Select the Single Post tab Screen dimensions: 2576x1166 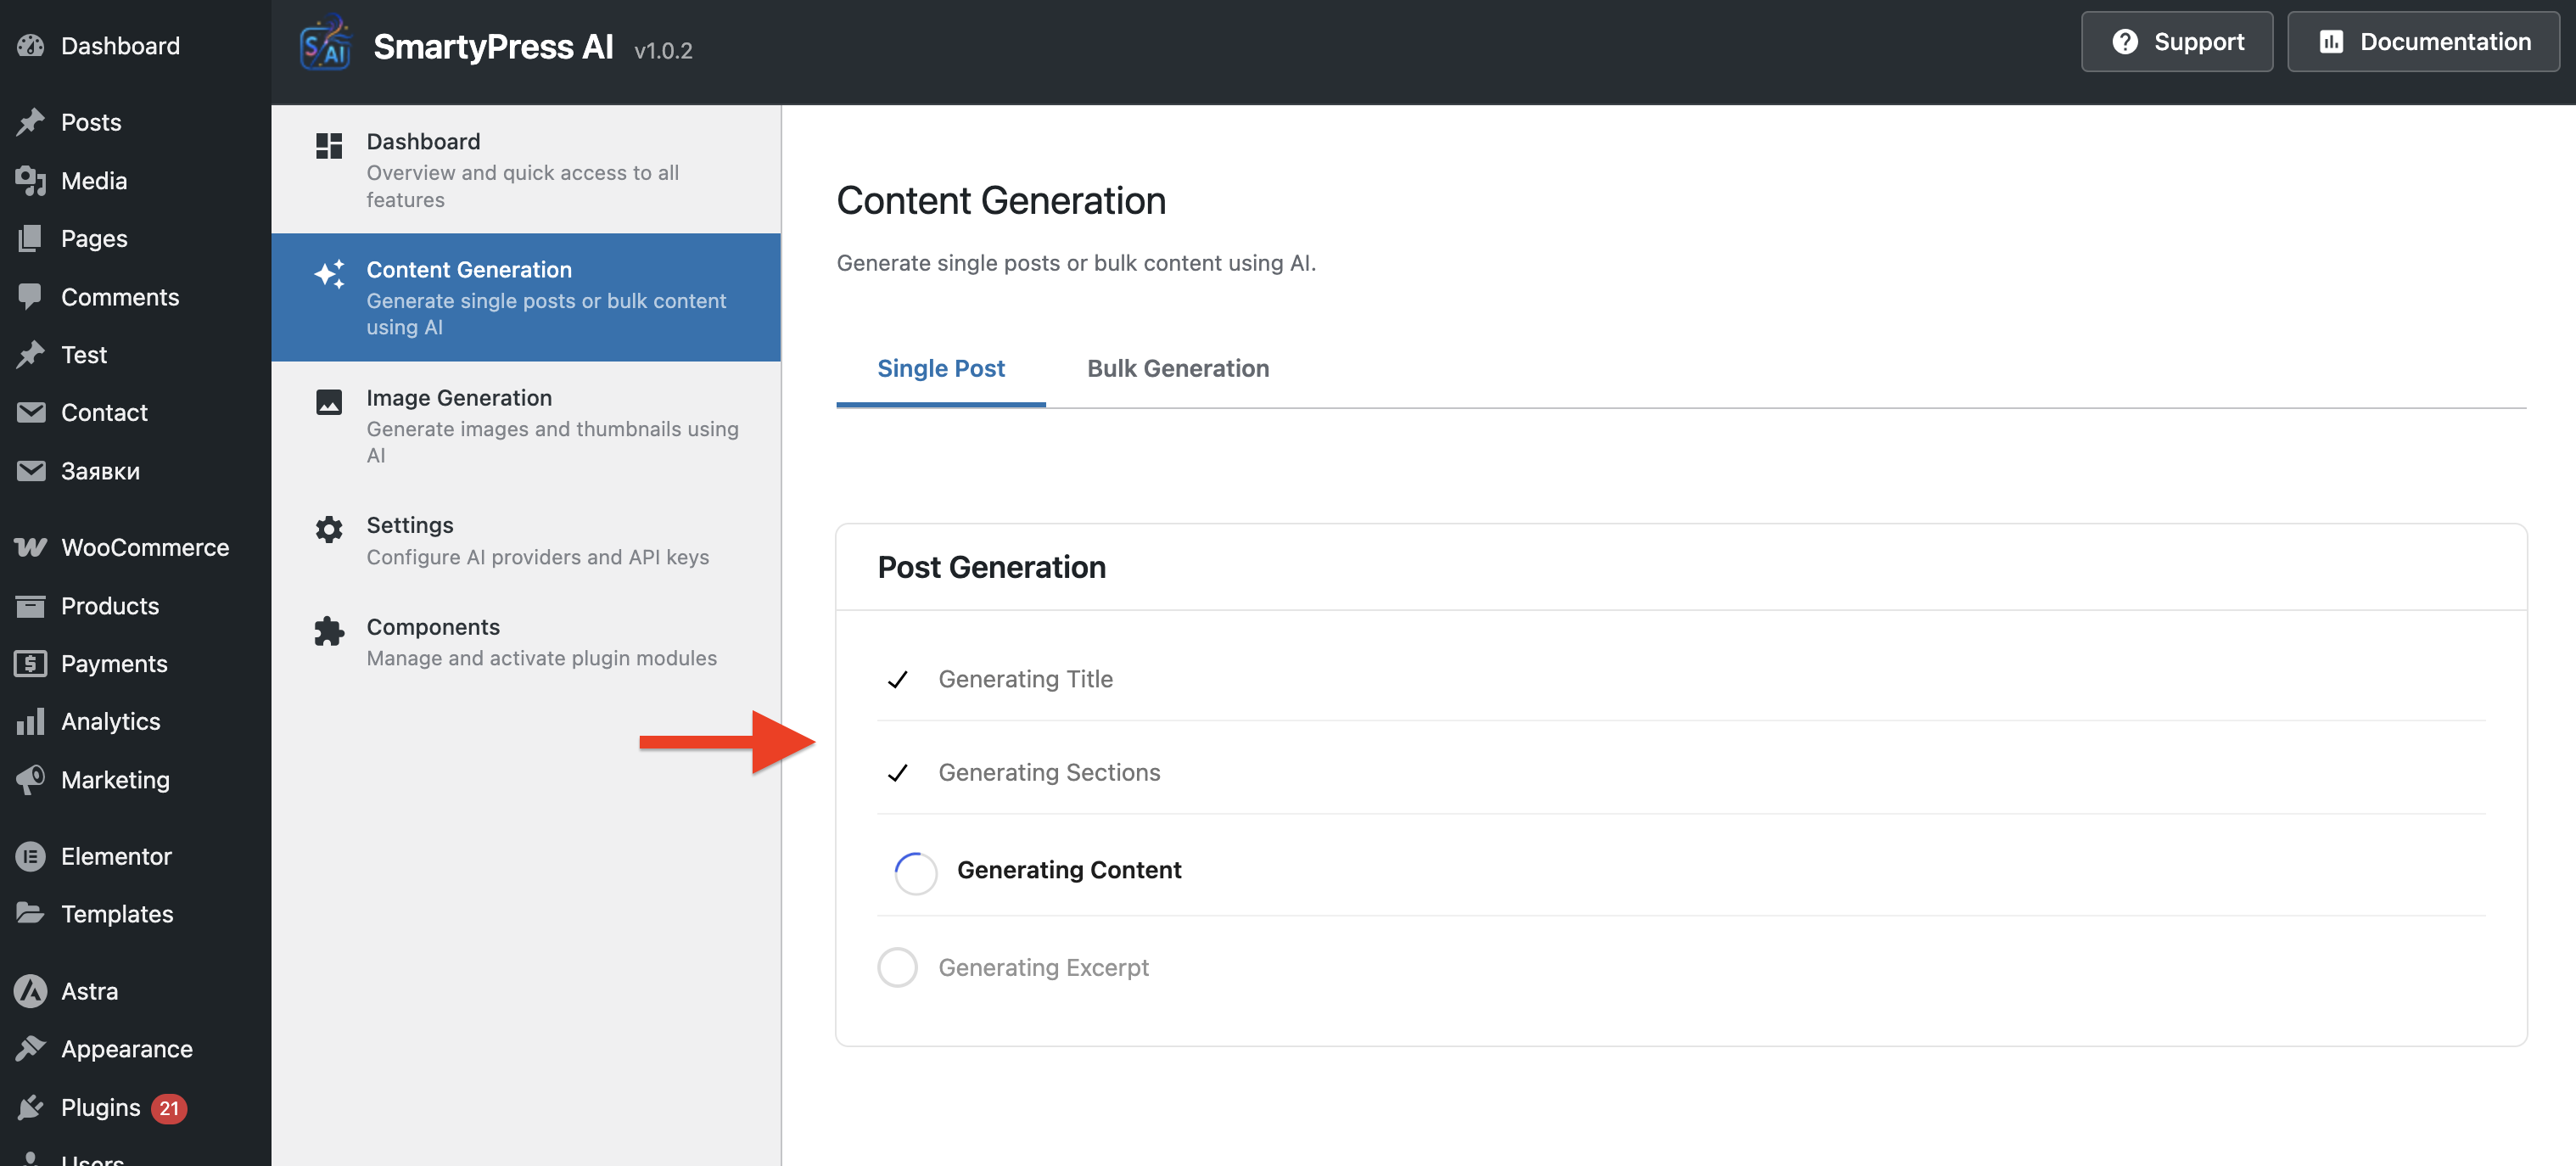coord(940,368)
